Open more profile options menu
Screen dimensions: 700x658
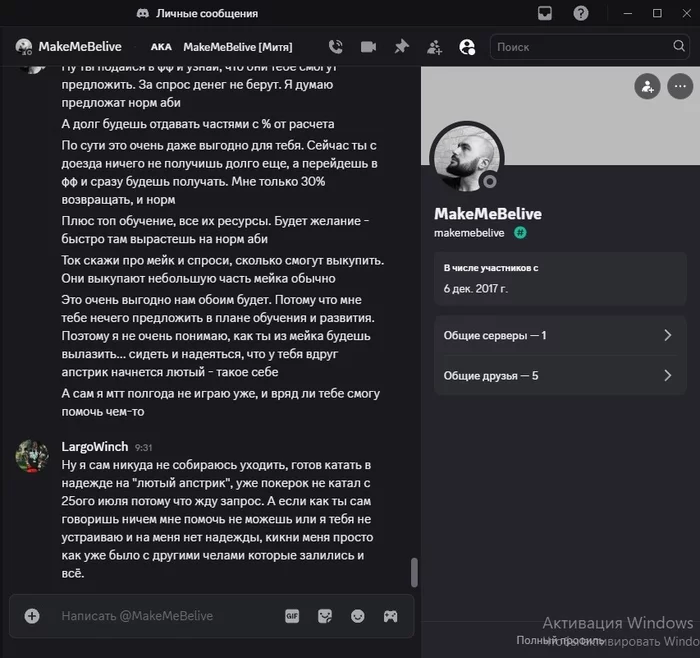(680, 86)
